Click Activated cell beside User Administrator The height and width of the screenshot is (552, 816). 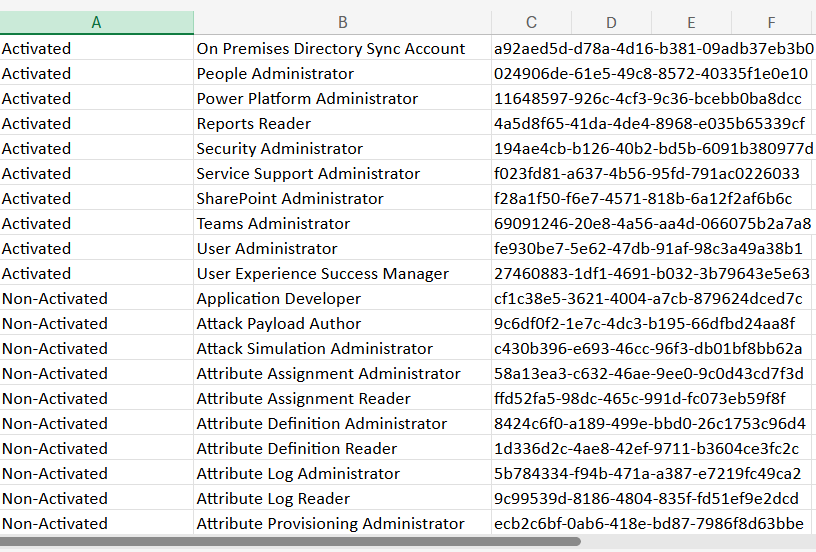37,249
